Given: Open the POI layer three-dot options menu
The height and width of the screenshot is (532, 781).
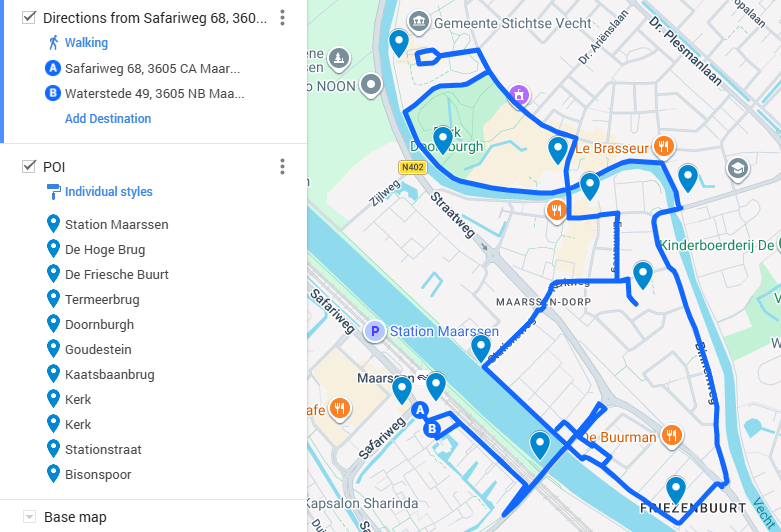Looking at the screenshot, I should tap(282, 167).
